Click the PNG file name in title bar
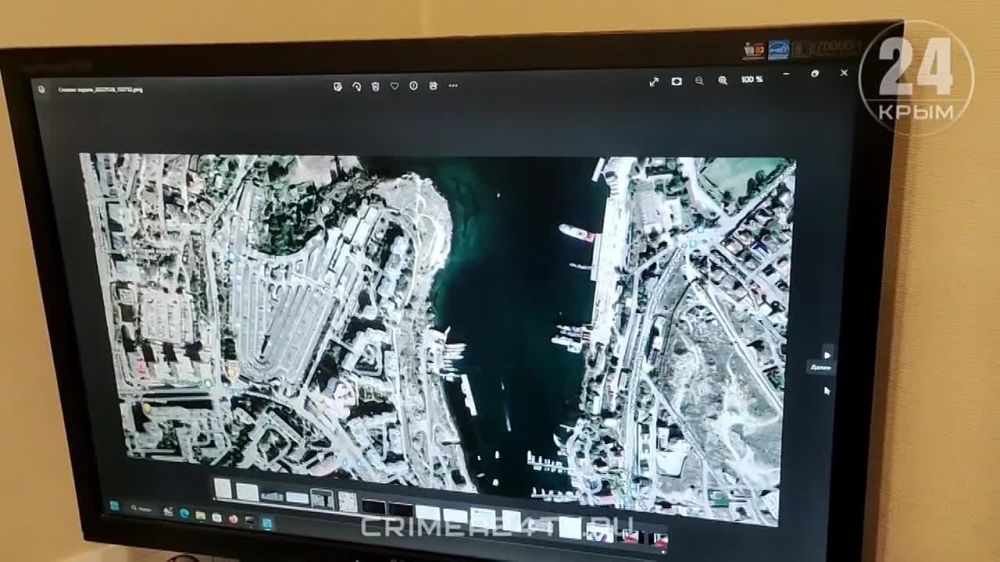1000x562 pixels. pos(100,90)
